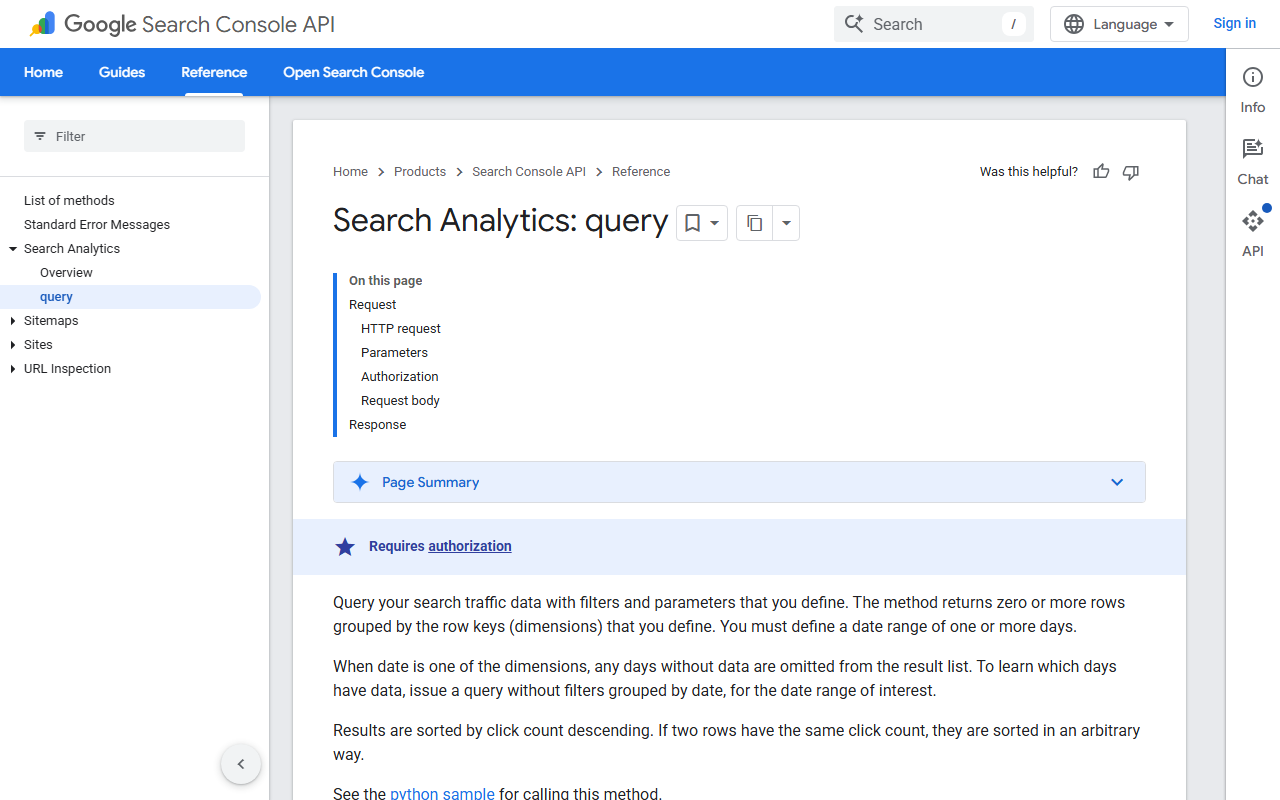Select Overview under Search Analytics
This screenshot has height=800, width=1280.
66,273
